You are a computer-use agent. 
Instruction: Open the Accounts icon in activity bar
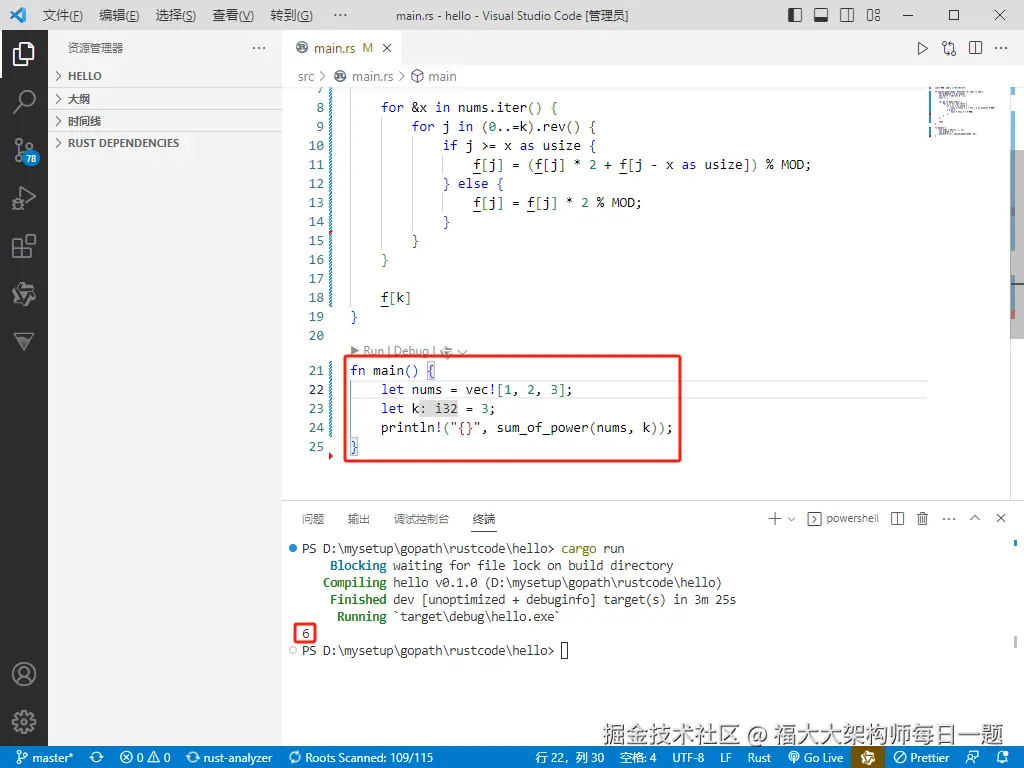(24, 674)
